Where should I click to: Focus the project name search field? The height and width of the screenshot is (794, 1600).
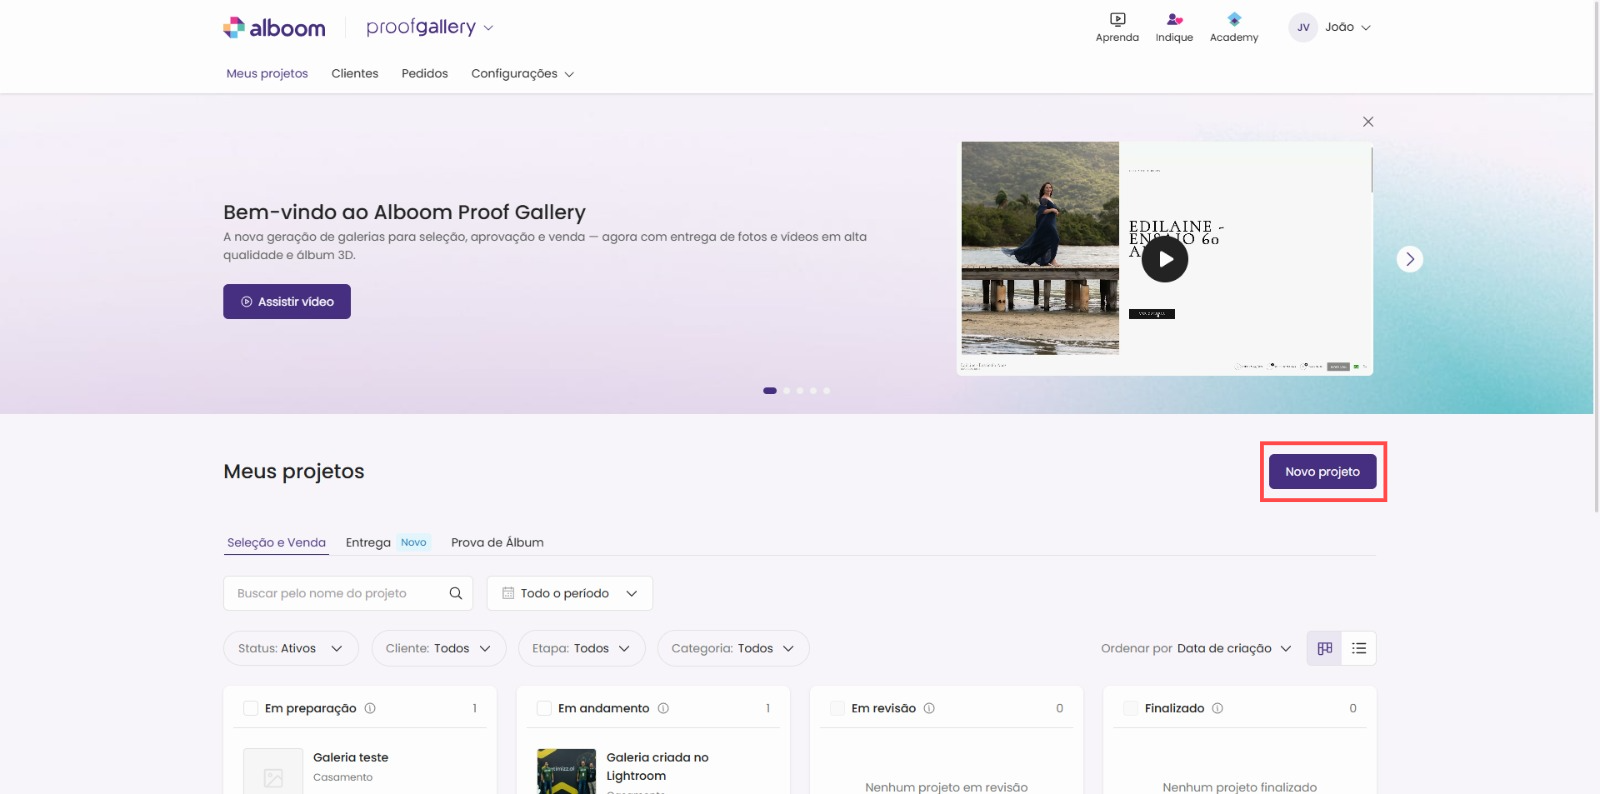(348, 593)
